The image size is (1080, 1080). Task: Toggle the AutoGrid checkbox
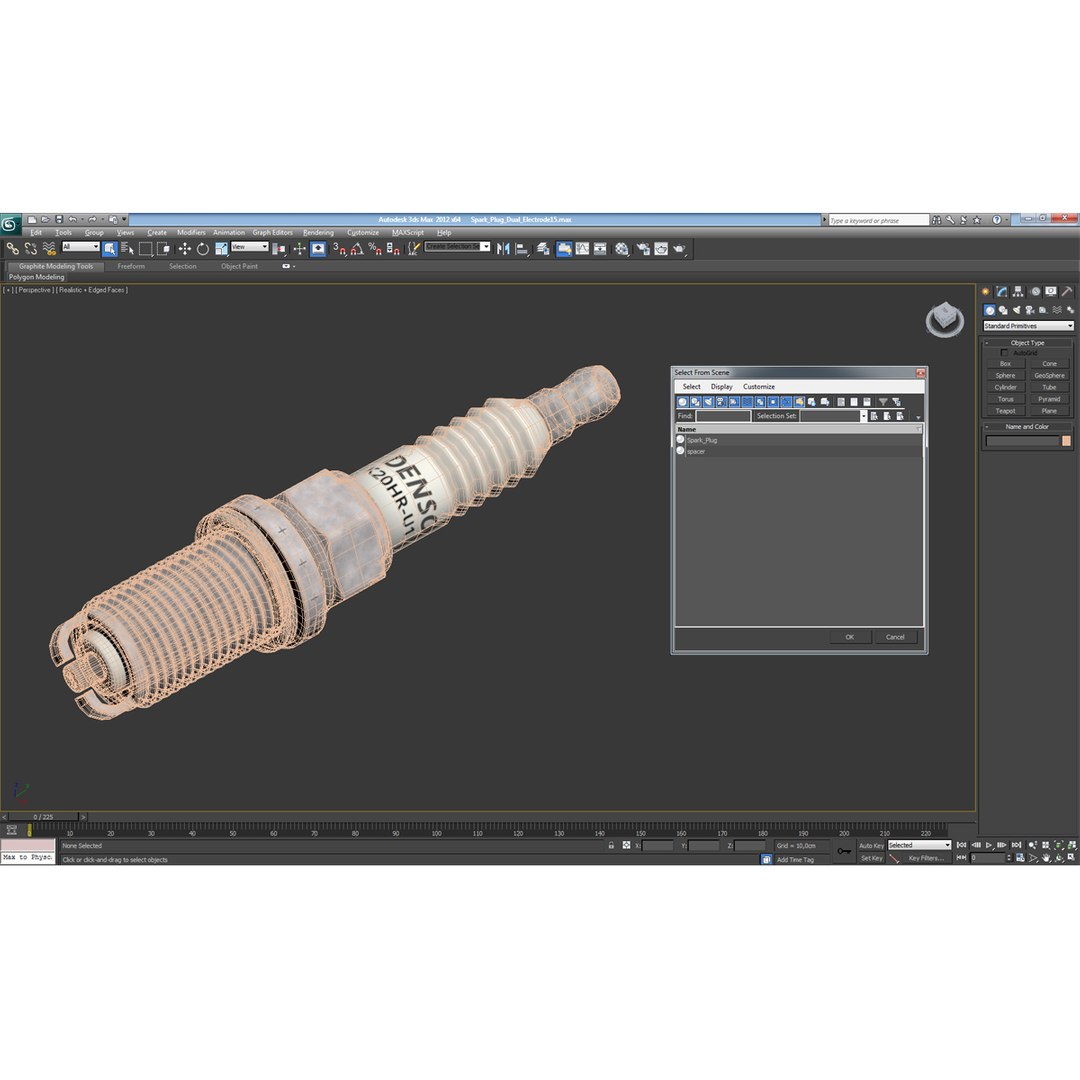tap(1004, 353)
